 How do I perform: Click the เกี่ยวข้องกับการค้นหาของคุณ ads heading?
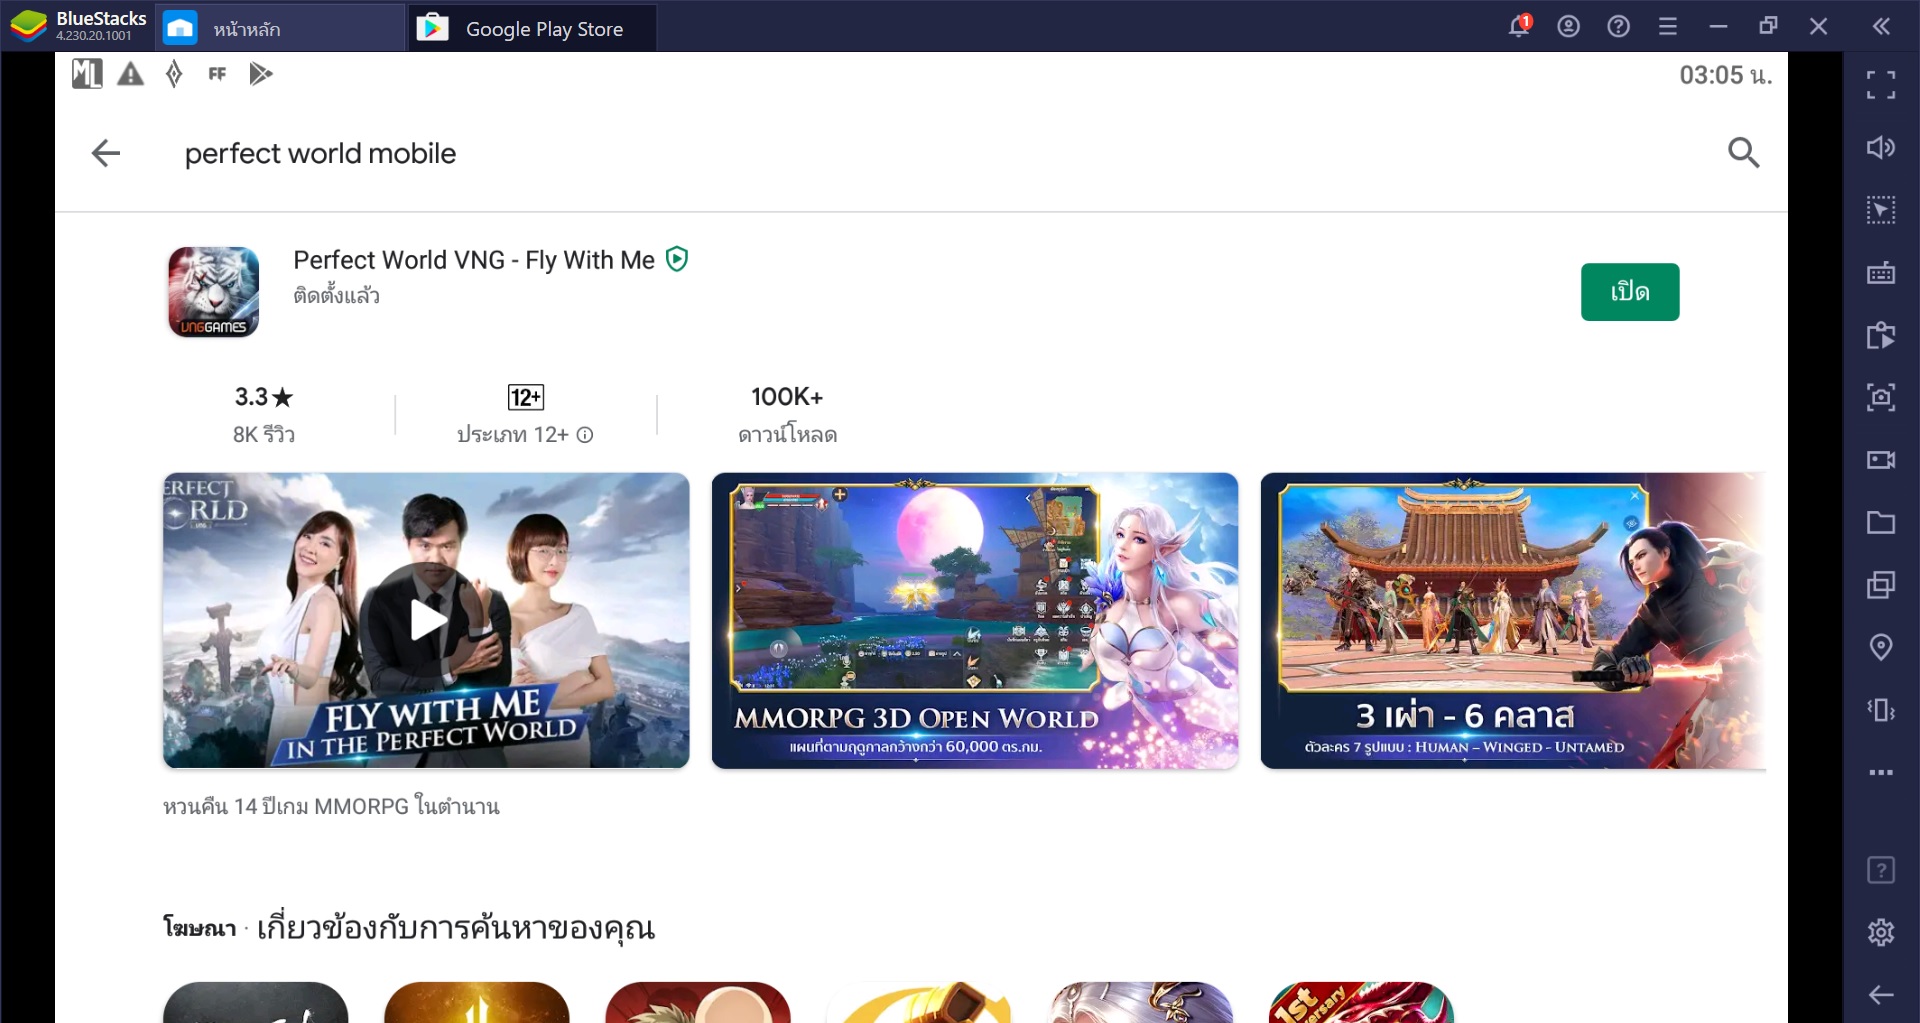456,929
